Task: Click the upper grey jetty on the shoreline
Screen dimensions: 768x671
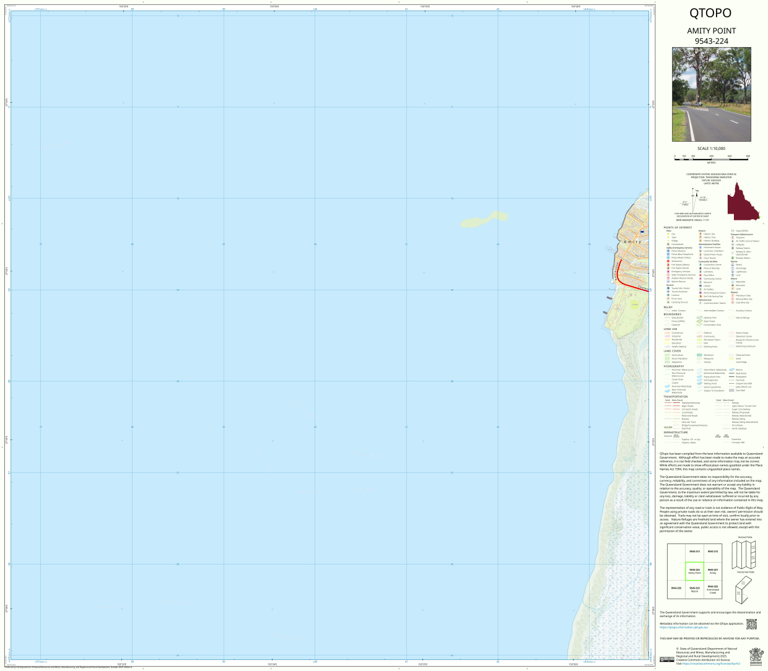Action: click(609, 297)
